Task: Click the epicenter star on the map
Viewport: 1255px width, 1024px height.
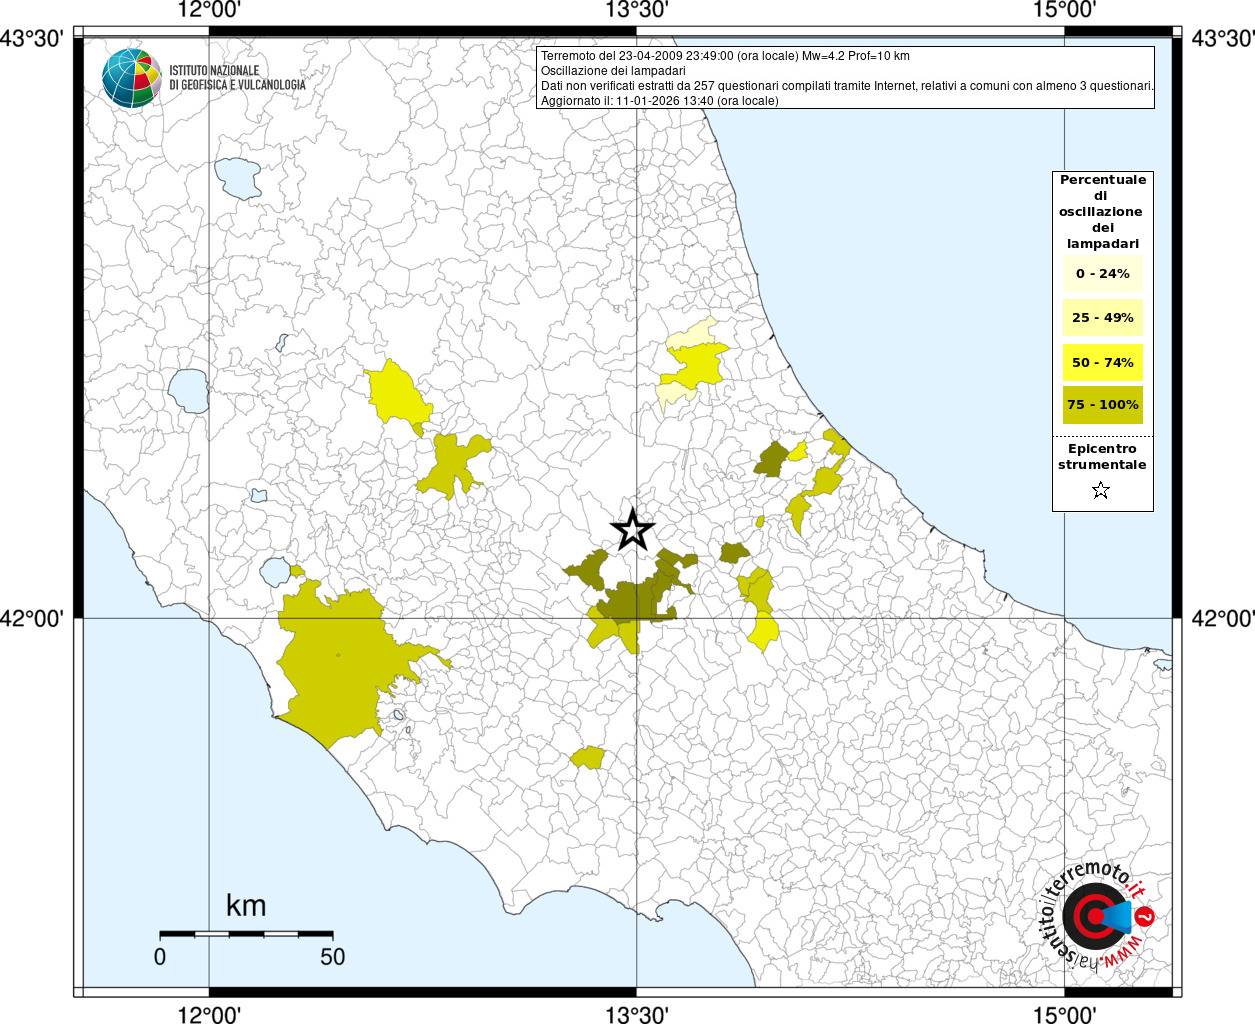Action: [632, 530]
